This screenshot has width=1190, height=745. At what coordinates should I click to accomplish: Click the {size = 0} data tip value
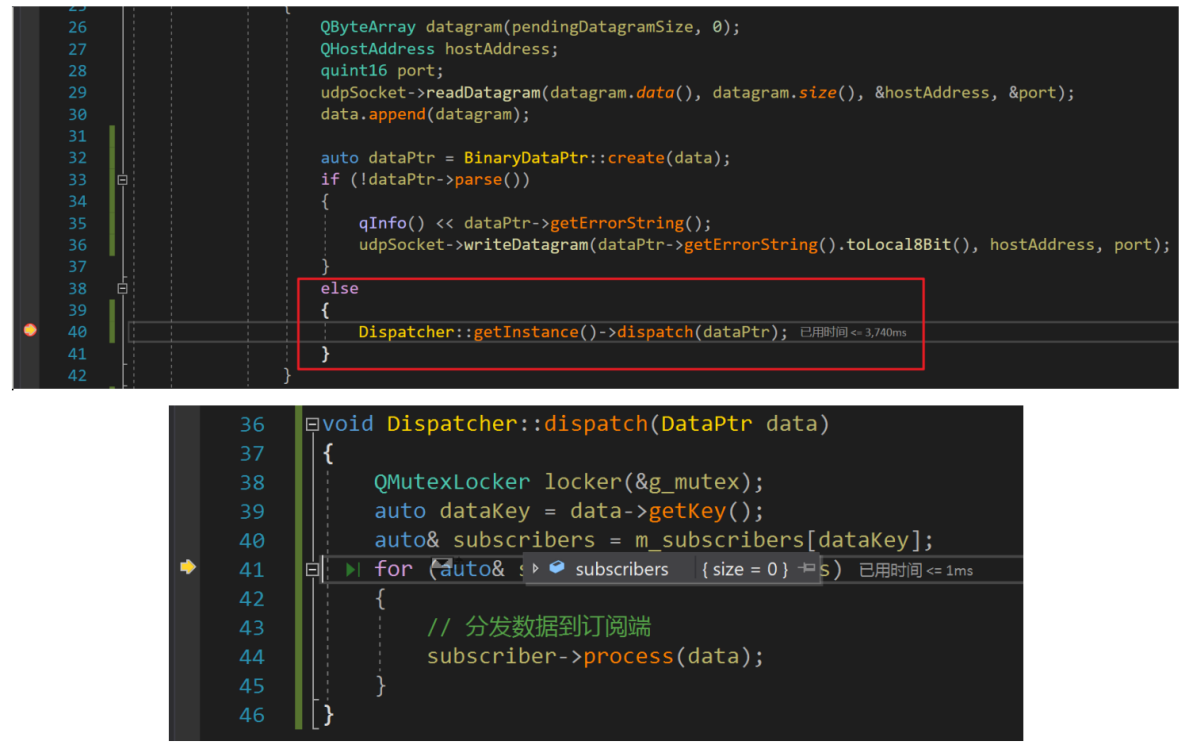click(x=744, y=569)
